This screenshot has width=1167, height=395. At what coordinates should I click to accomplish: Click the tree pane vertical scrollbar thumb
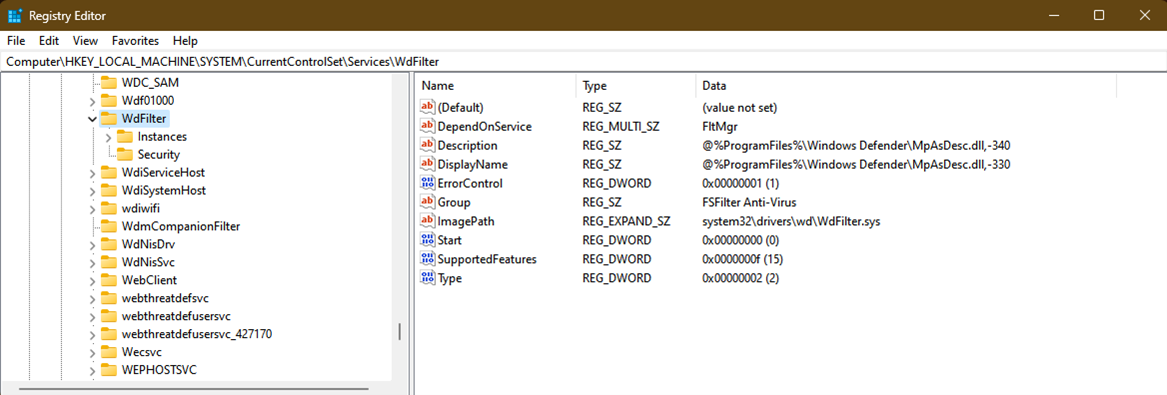click(400, 331)
